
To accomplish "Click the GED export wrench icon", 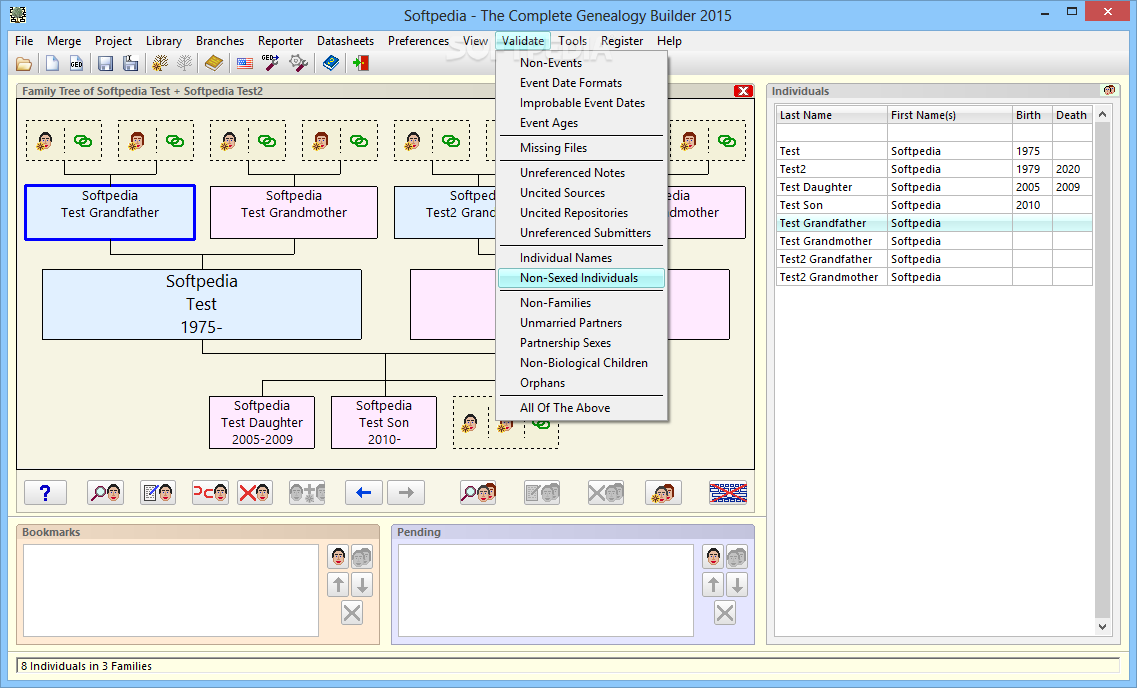I will coord(270,64).
